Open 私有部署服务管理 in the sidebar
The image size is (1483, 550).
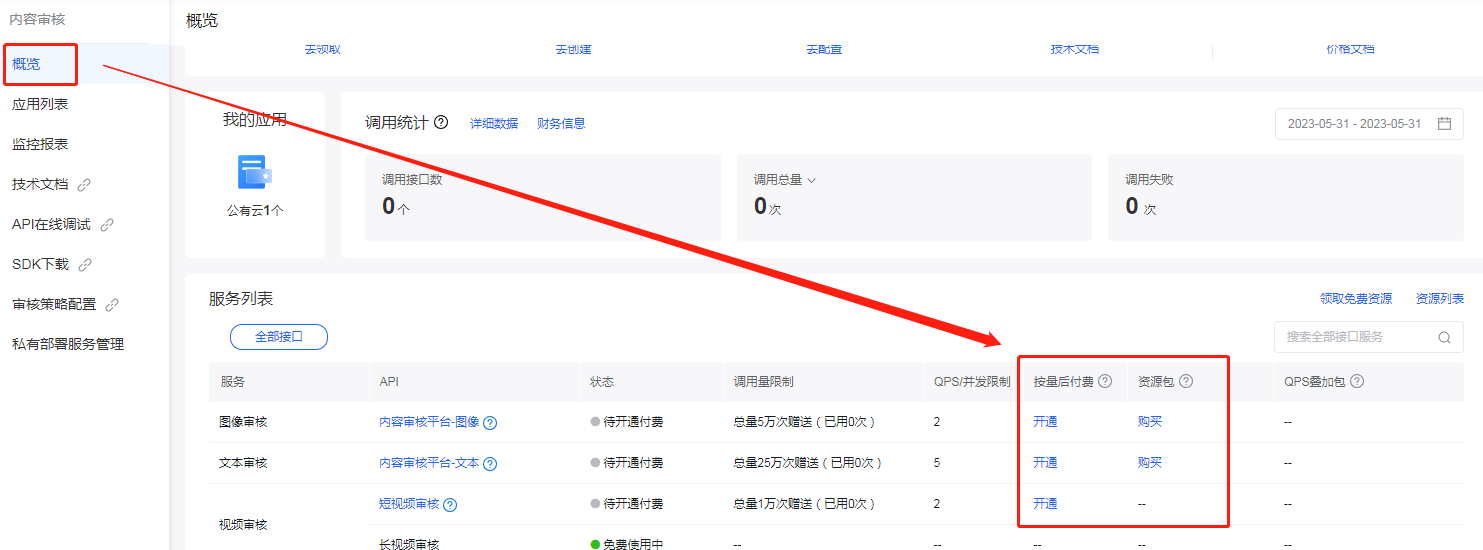tap(68, 344)
